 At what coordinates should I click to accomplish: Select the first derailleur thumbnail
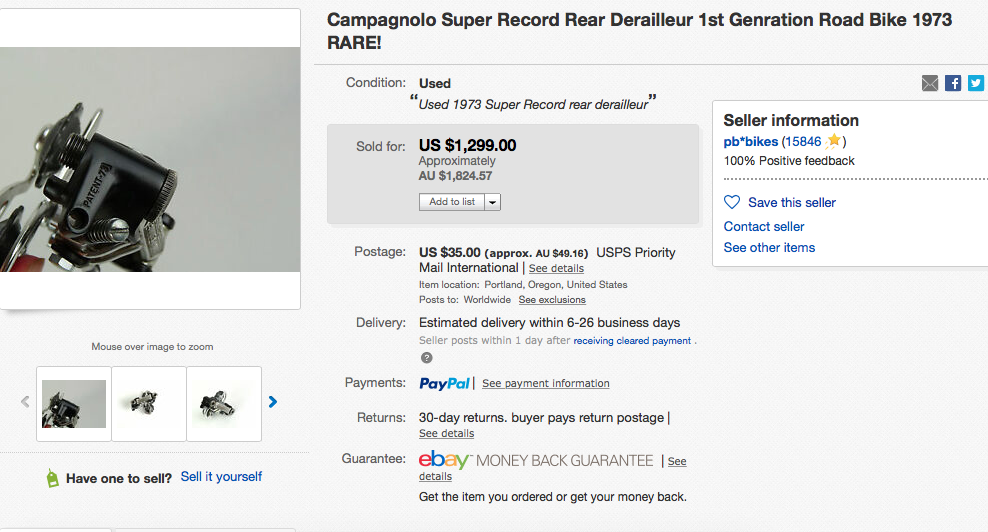(x=74, y=404)
